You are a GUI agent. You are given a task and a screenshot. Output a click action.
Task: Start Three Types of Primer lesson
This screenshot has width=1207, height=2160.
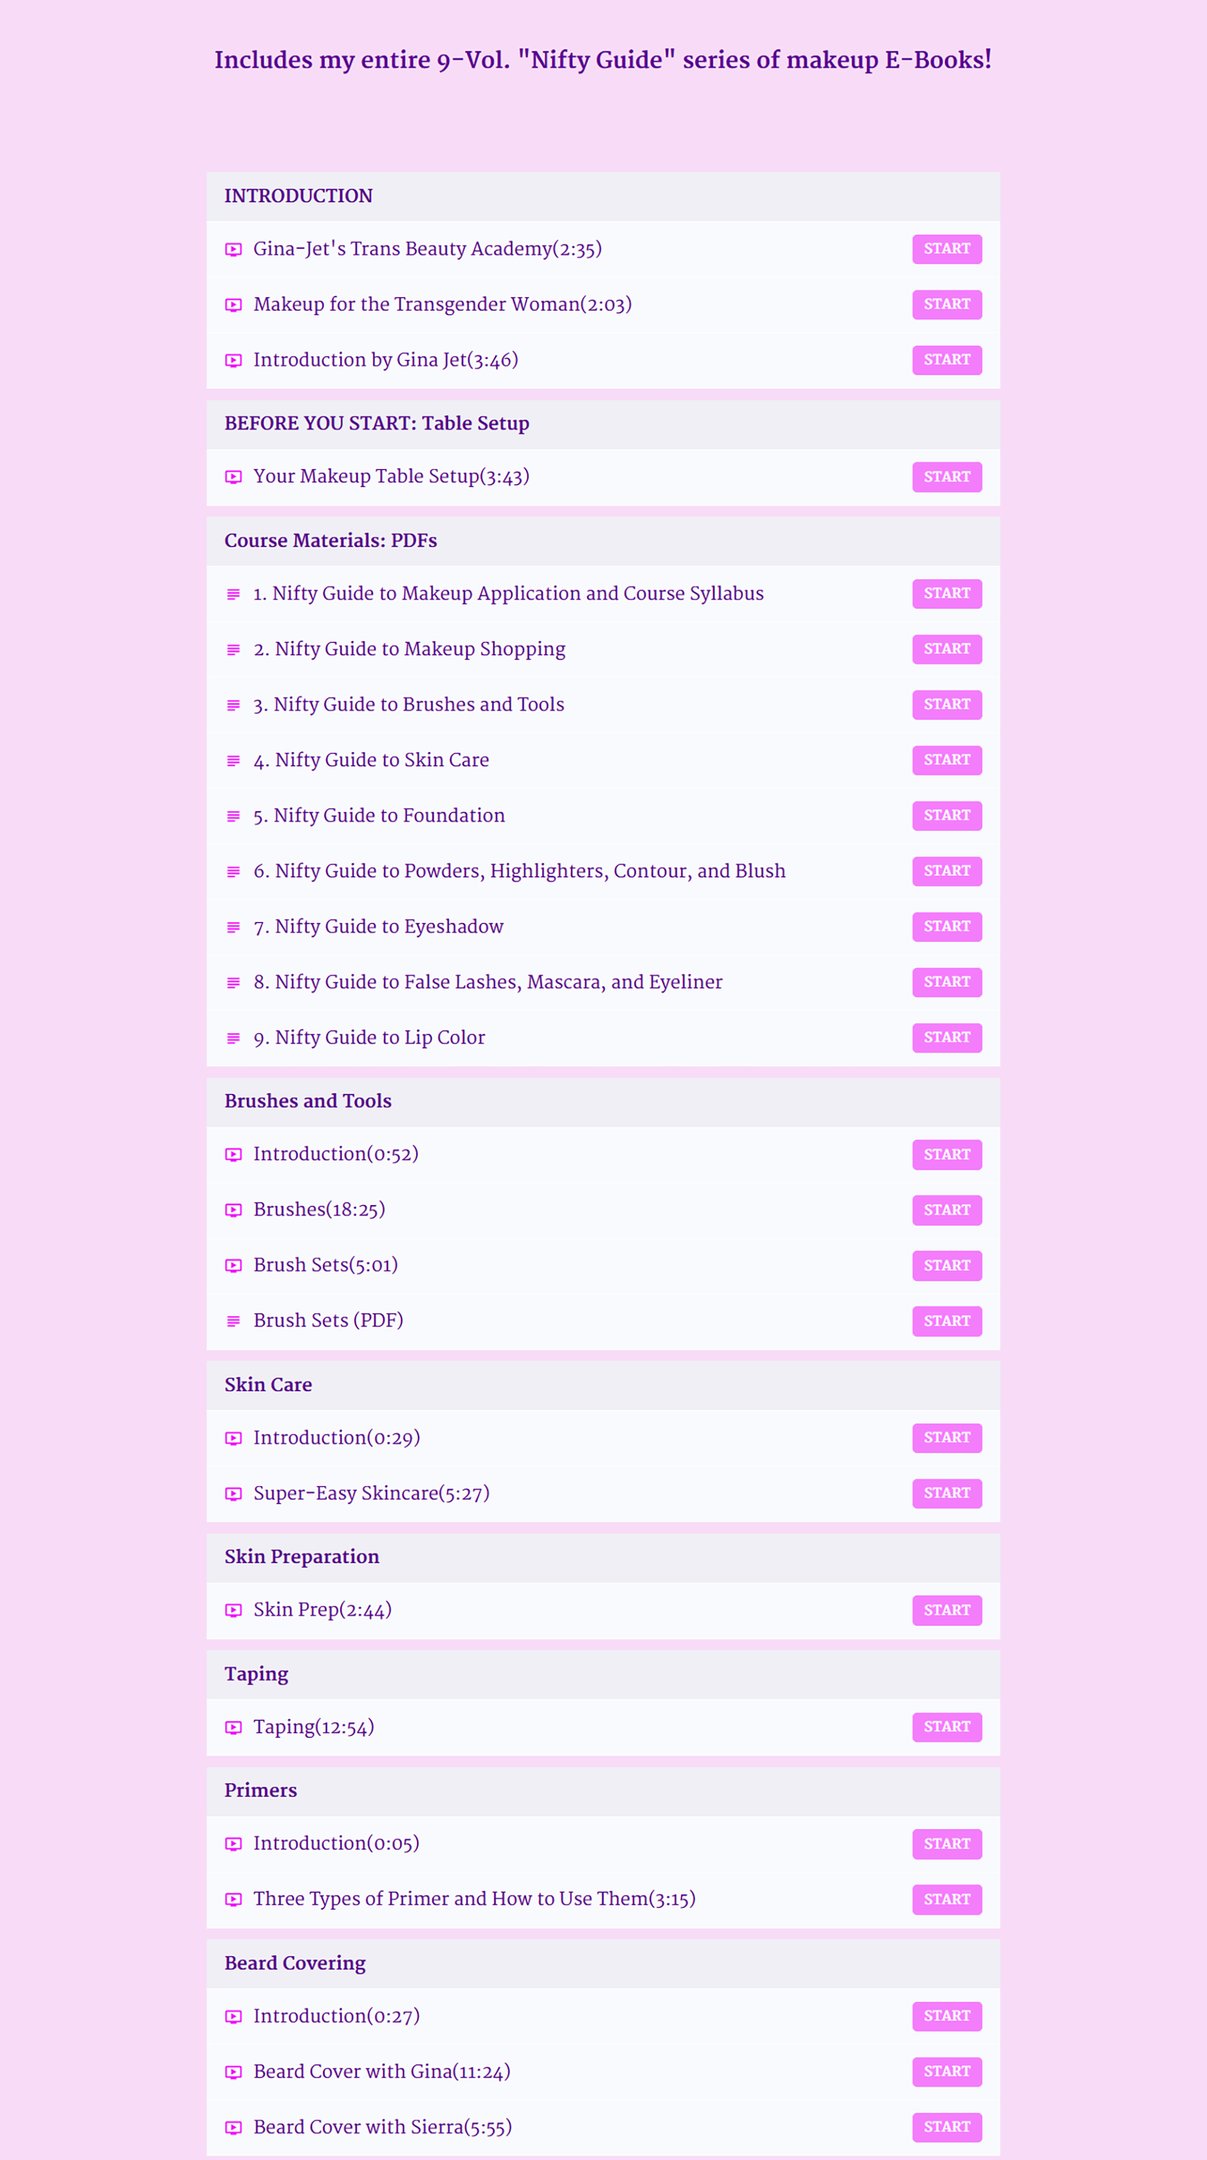(x=947, y=1899)
